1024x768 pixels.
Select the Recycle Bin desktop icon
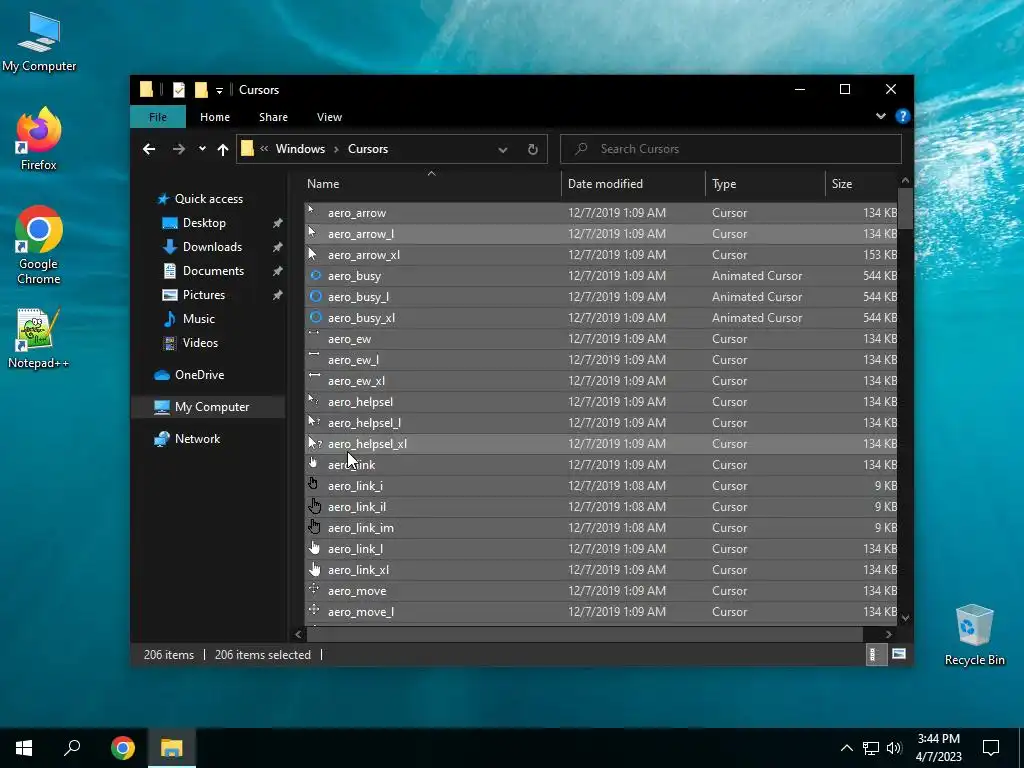click(974, 635)
